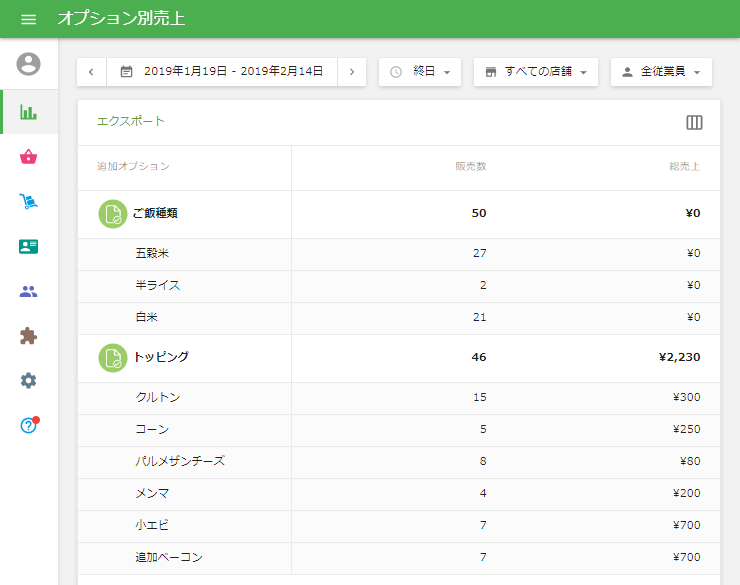Open the customers people icon section
Viewport: 740px width, 585px height.
(x=29, y=292)
